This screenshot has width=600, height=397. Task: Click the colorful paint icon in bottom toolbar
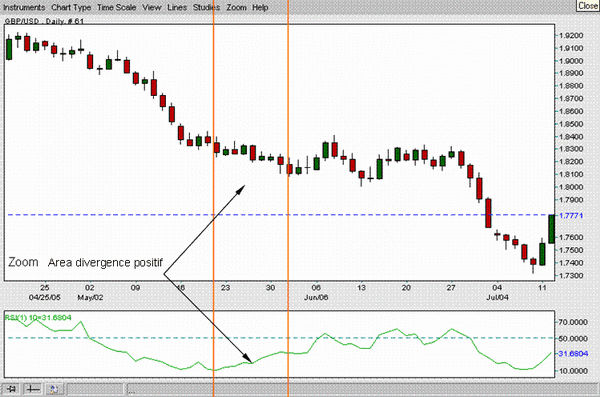coord(54,389)
